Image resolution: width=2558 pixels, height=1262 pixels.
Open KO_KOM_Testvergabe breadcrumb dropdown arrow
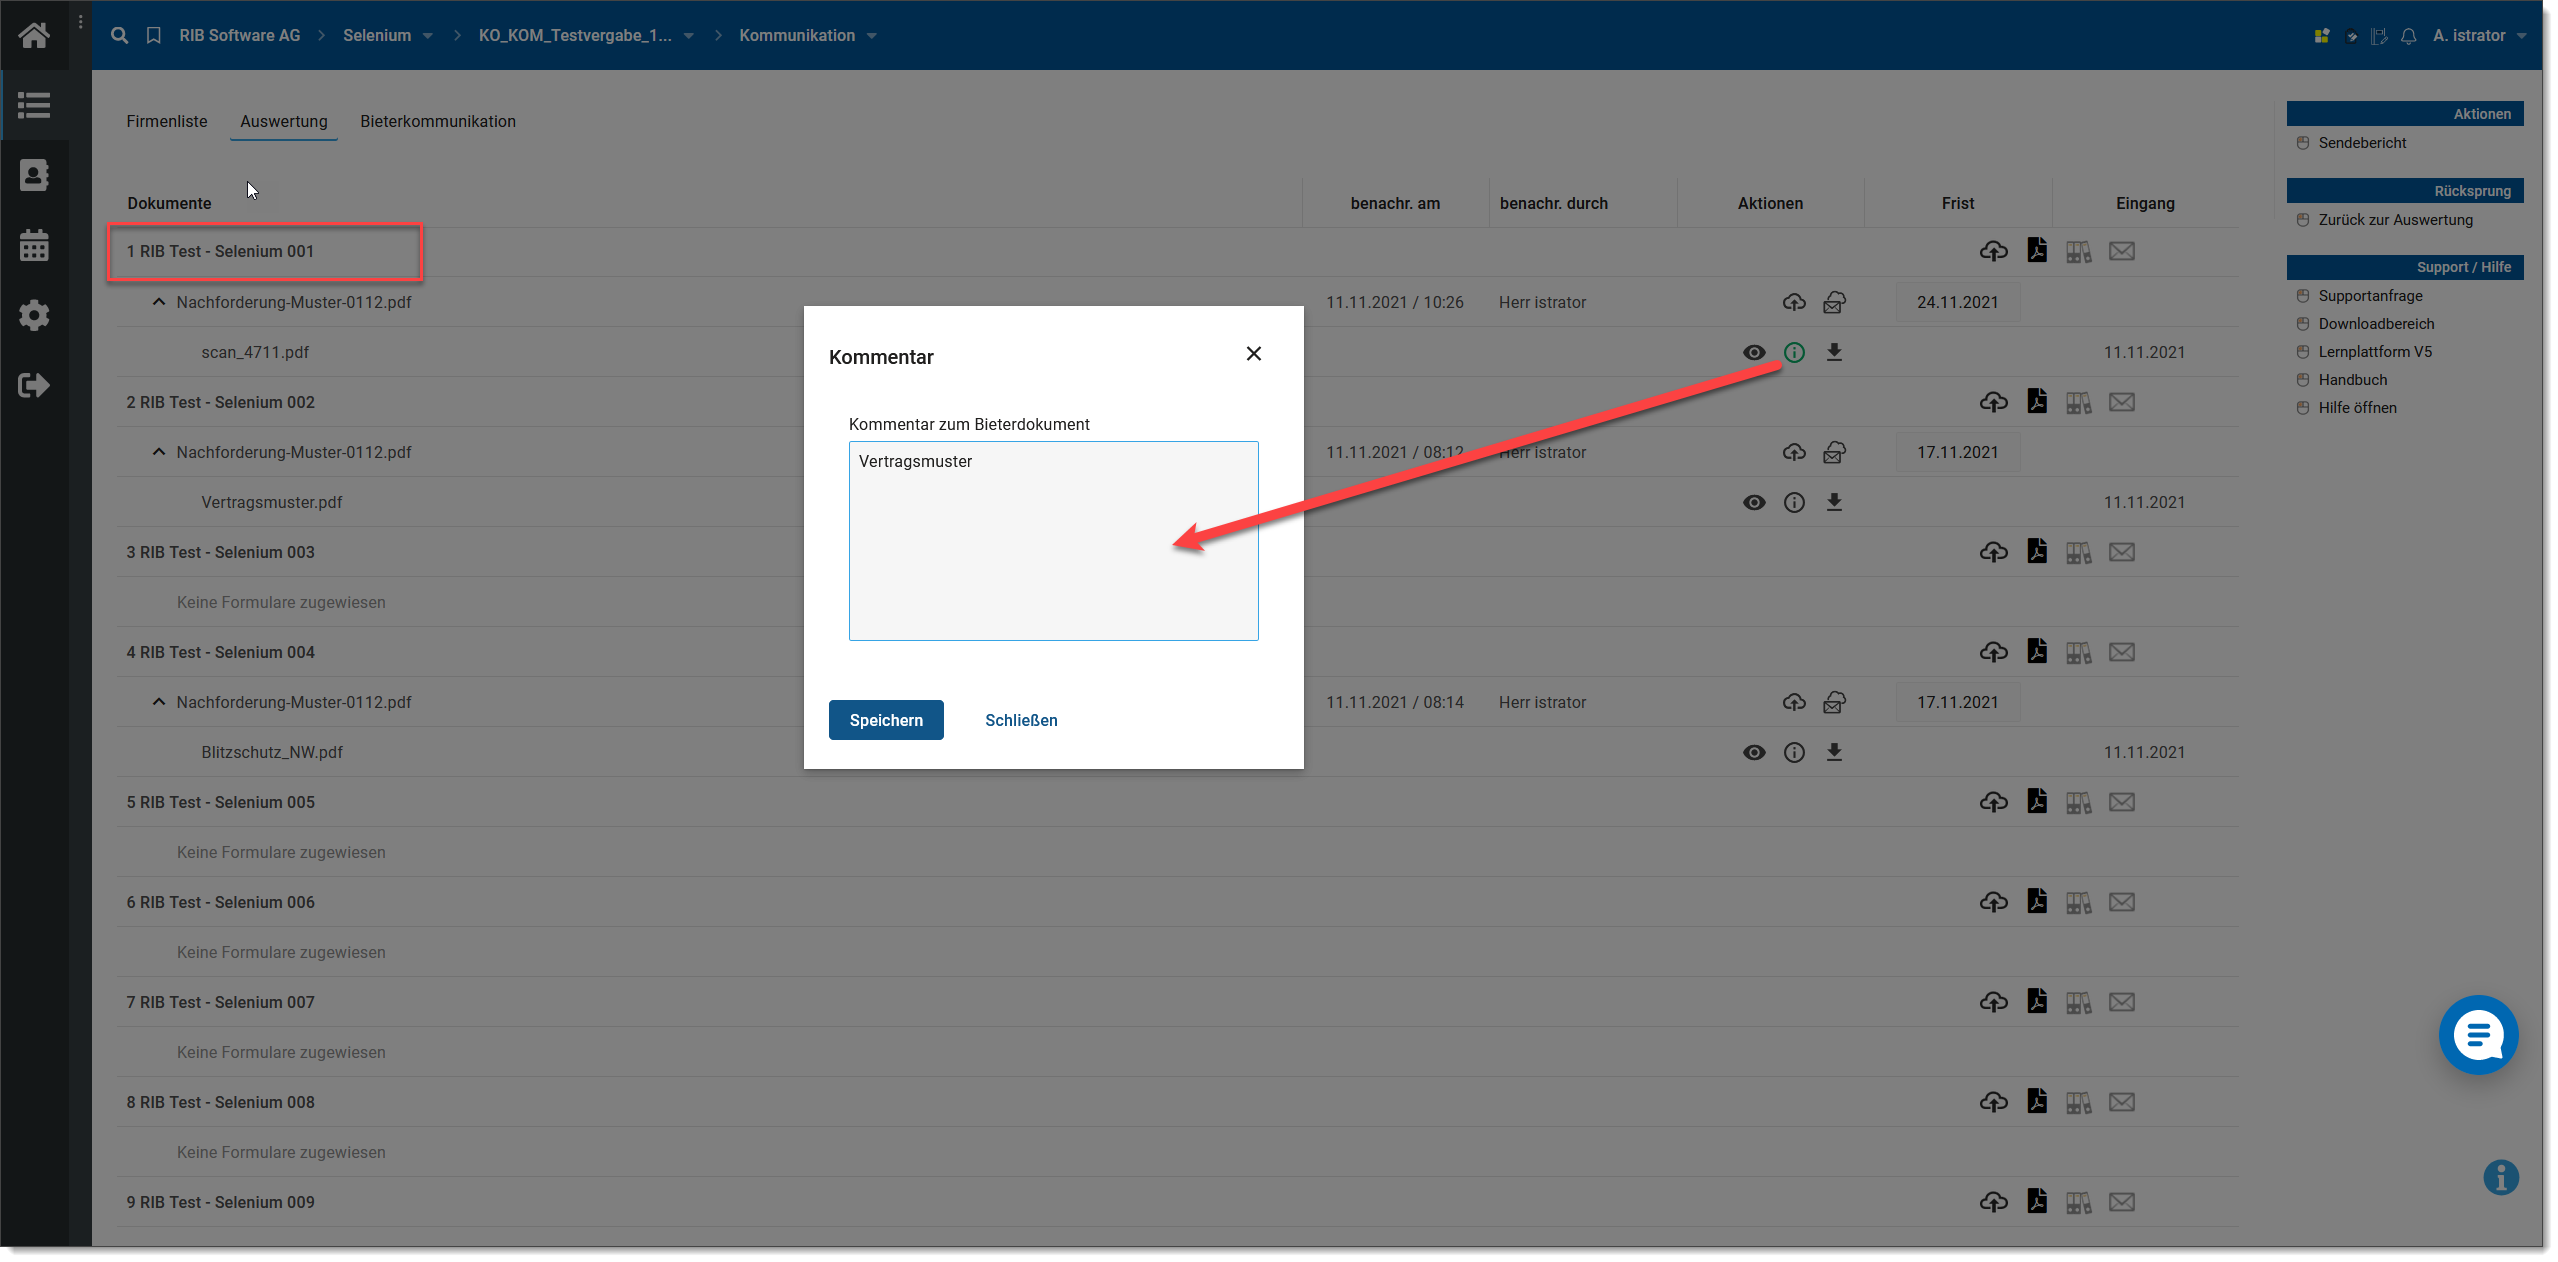coord(689,36)
